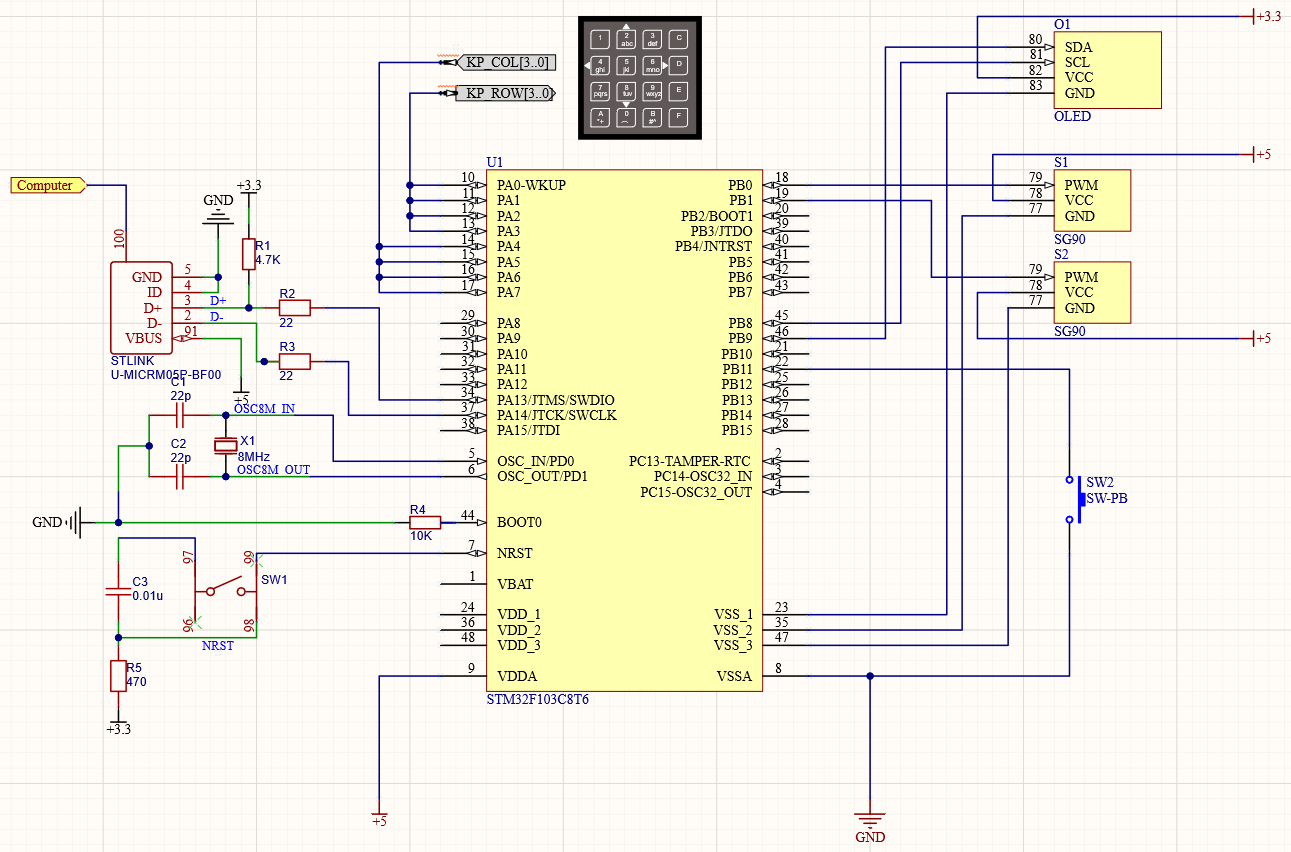Click the VBUS pin on STLINK connector
This screenshot has width=1291, height=852.
click(x=143, y=338)
